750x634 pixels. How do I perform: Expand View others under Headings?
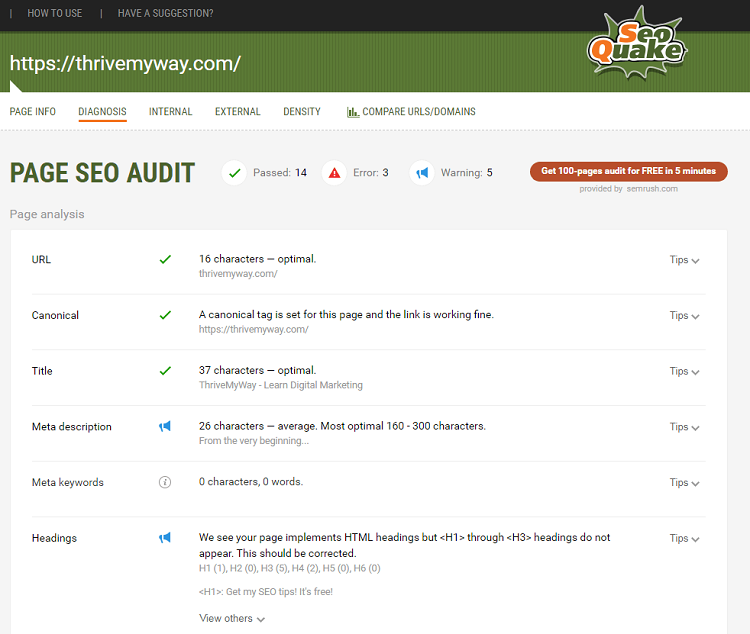coord(232,618)
